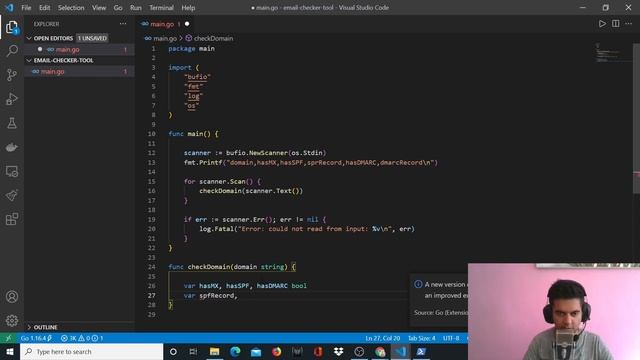Open the Accounts menu icon

click(12, 296)
